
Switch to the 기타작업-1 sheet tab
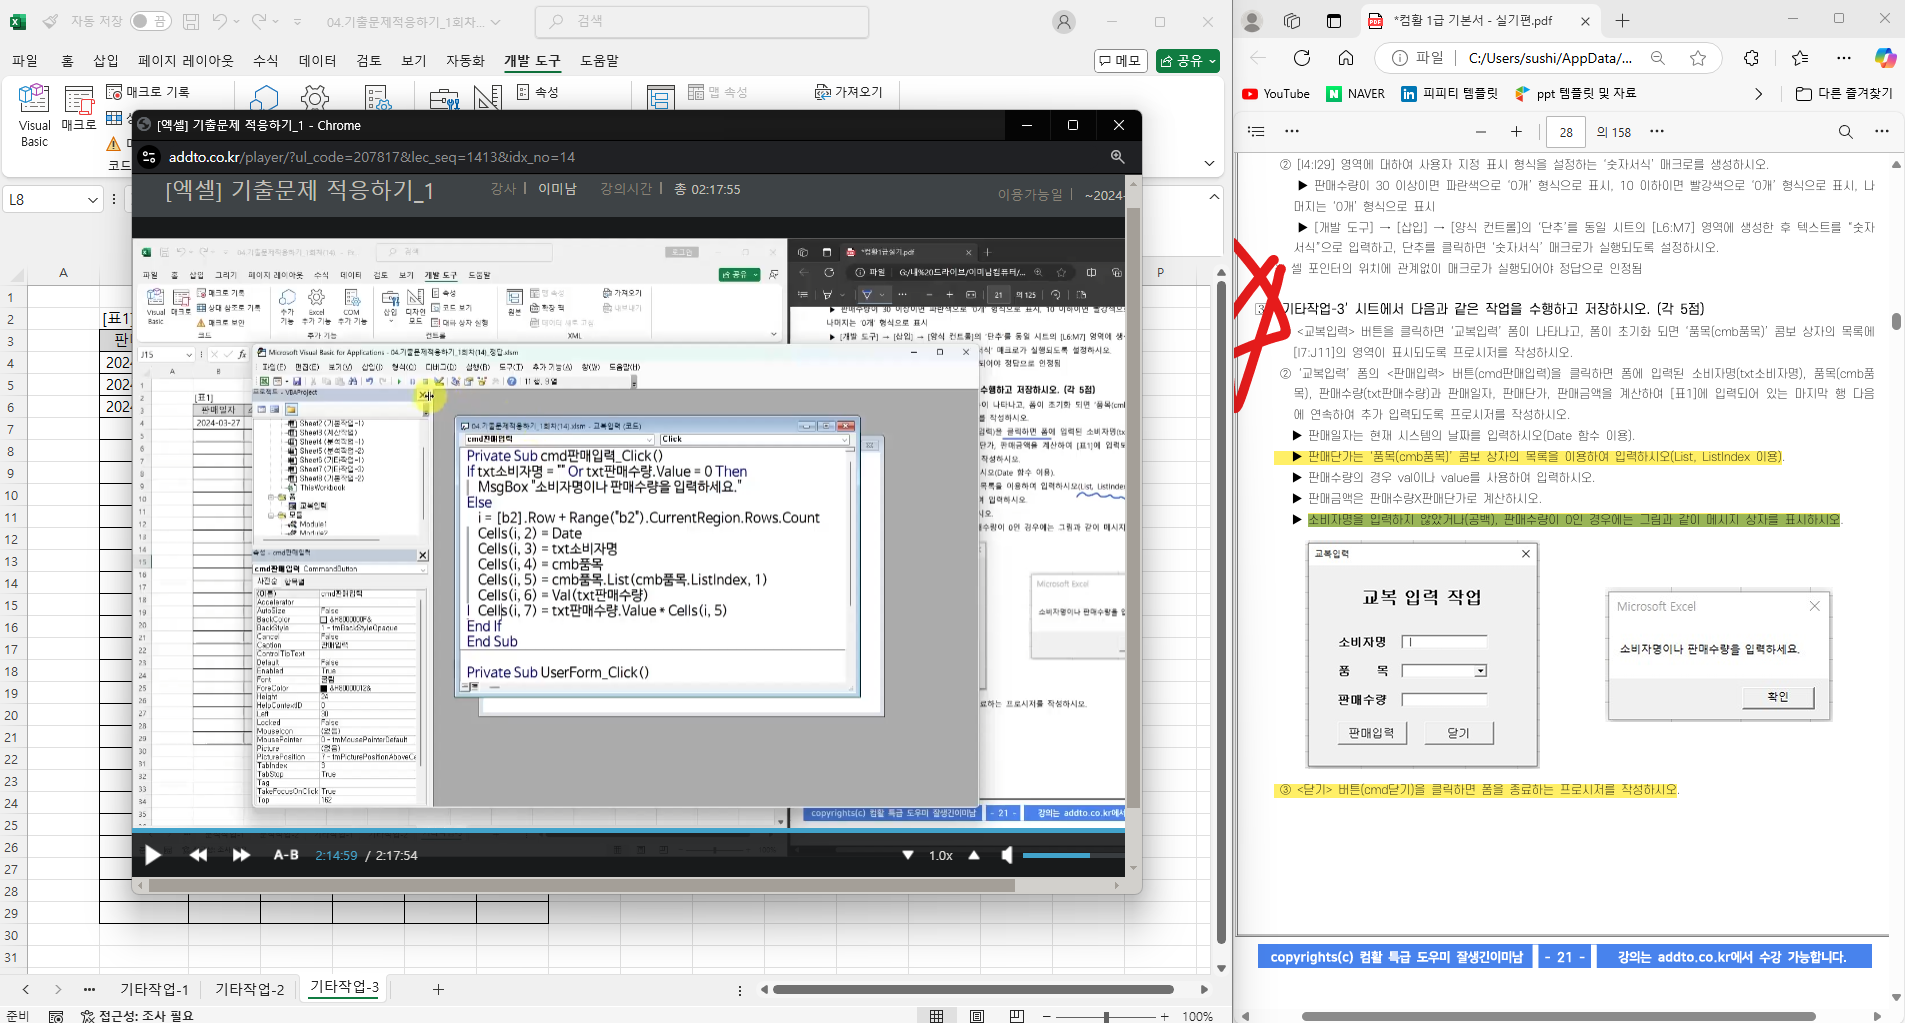[x=154, y=989]
